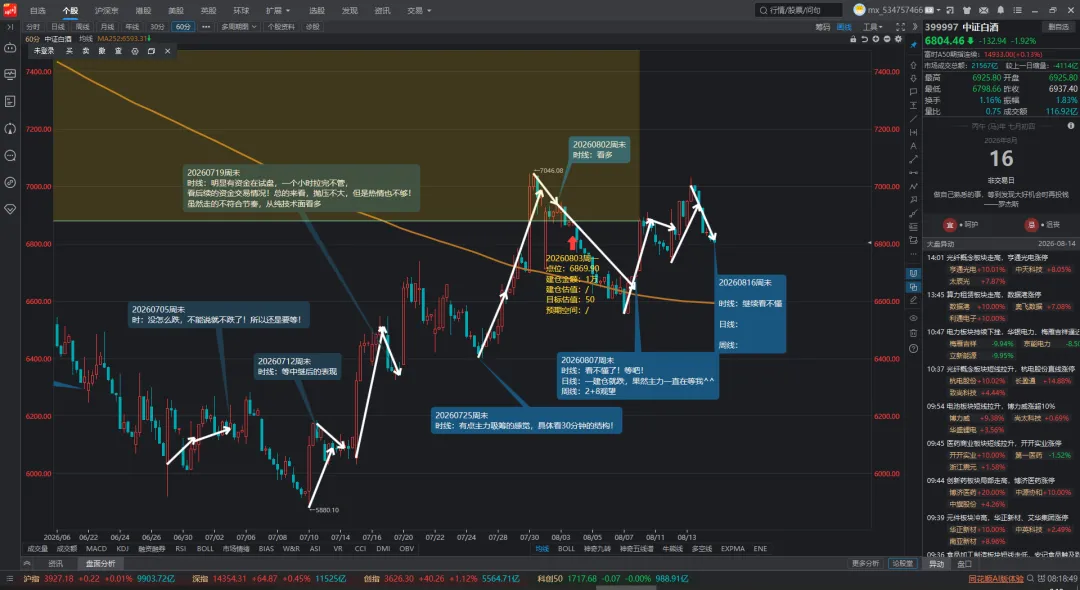Open the skin (shirt) theme icon
This screenshot has width=1080, height=590.
(967, 10)
